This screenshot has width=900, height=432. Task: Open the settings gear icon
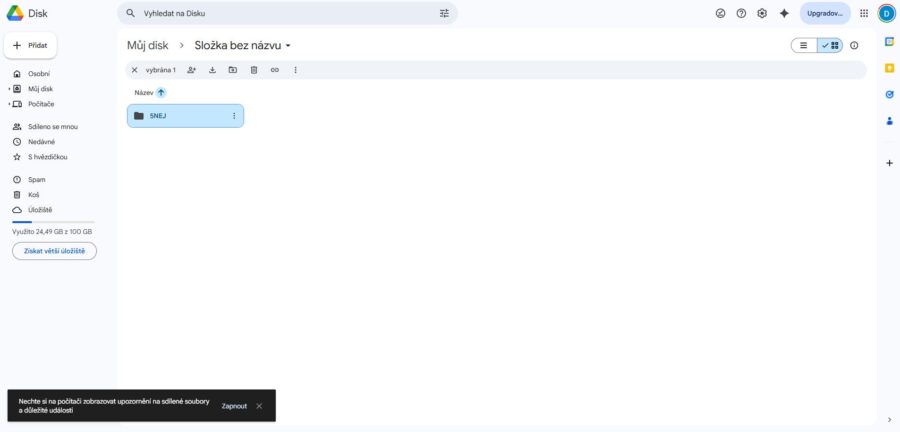(x=762, y=13)
